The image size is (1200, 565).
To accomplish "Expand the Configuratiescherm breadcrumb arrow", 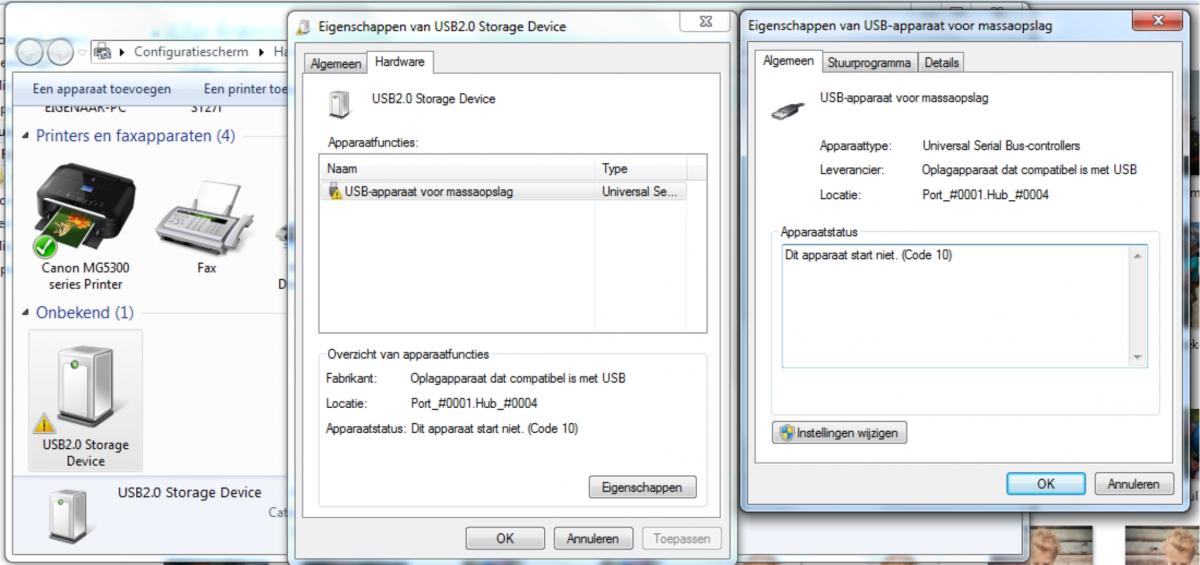I will coord(260,51).
